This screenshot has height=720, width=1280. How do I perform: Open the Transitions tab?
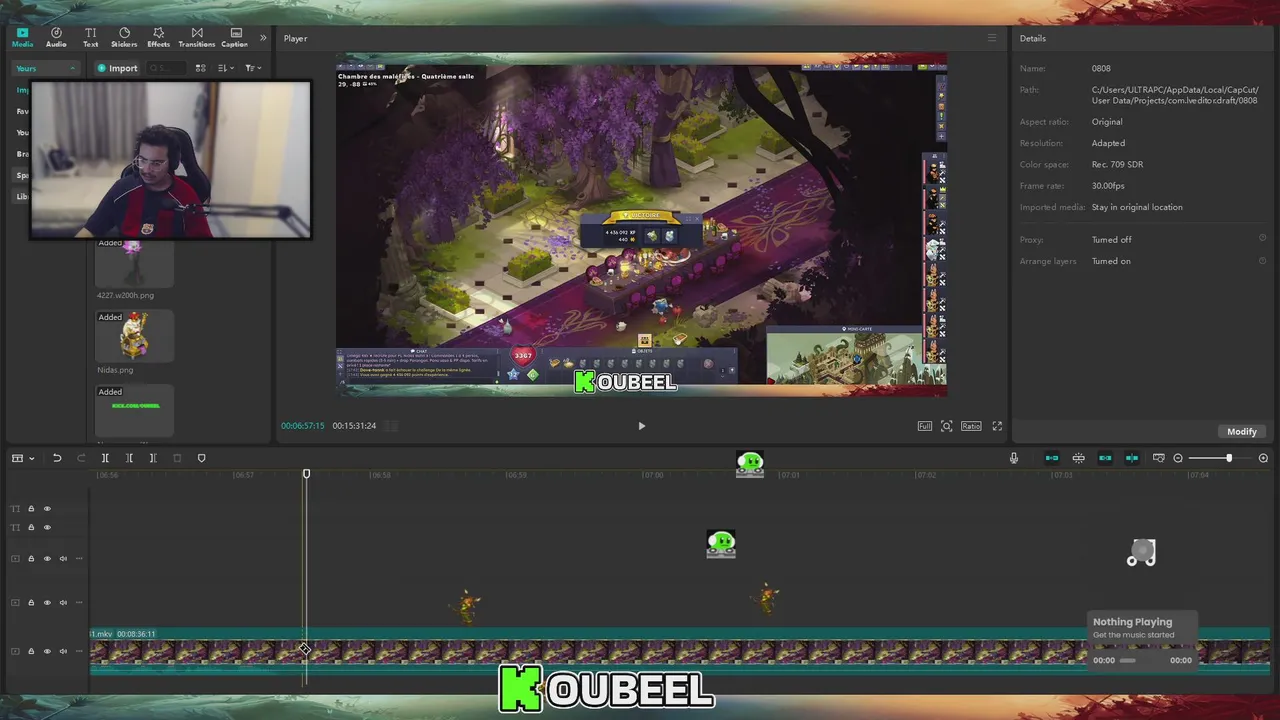196,38
